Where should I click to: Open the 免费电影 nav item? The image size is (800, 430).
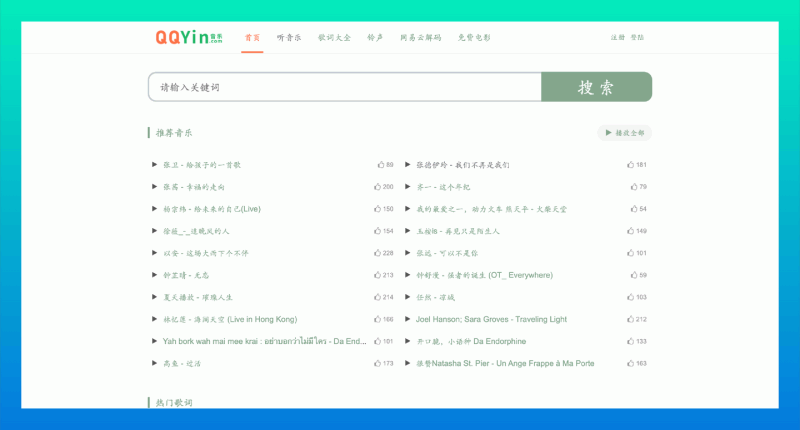(474, 37)
